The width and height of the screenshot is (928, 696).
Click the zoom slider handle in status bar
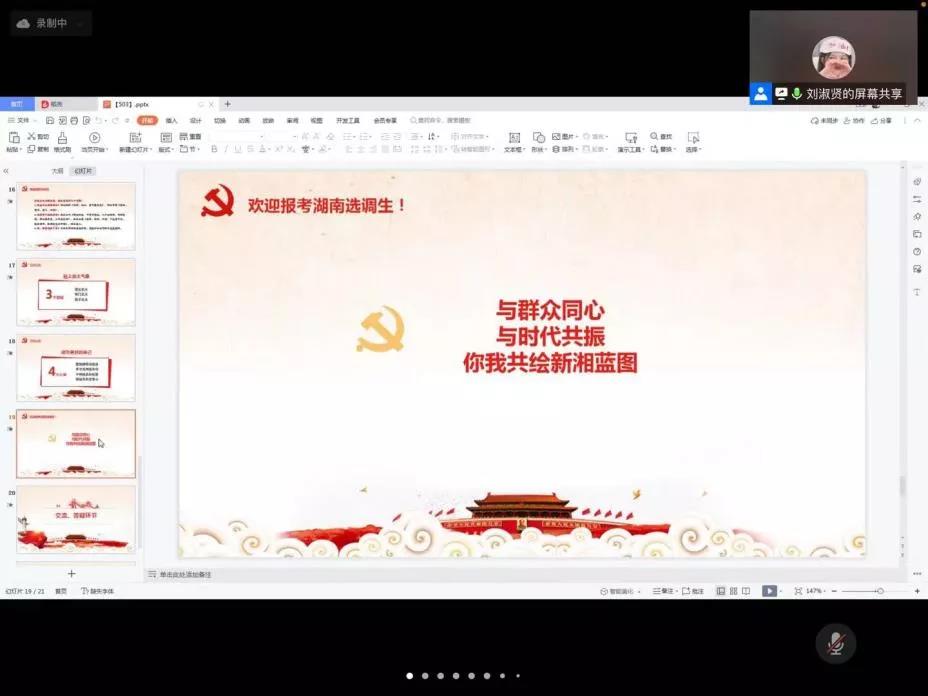click(879, 591)
